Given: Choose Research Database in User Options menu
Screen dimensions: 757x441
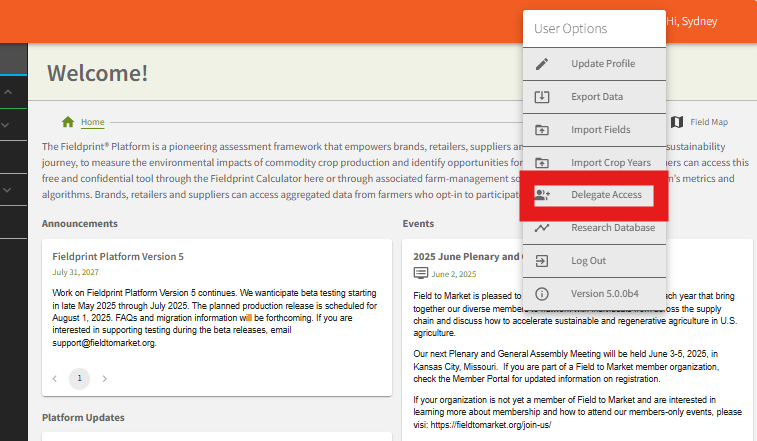Looking at the screenshot, I should 613,228.
